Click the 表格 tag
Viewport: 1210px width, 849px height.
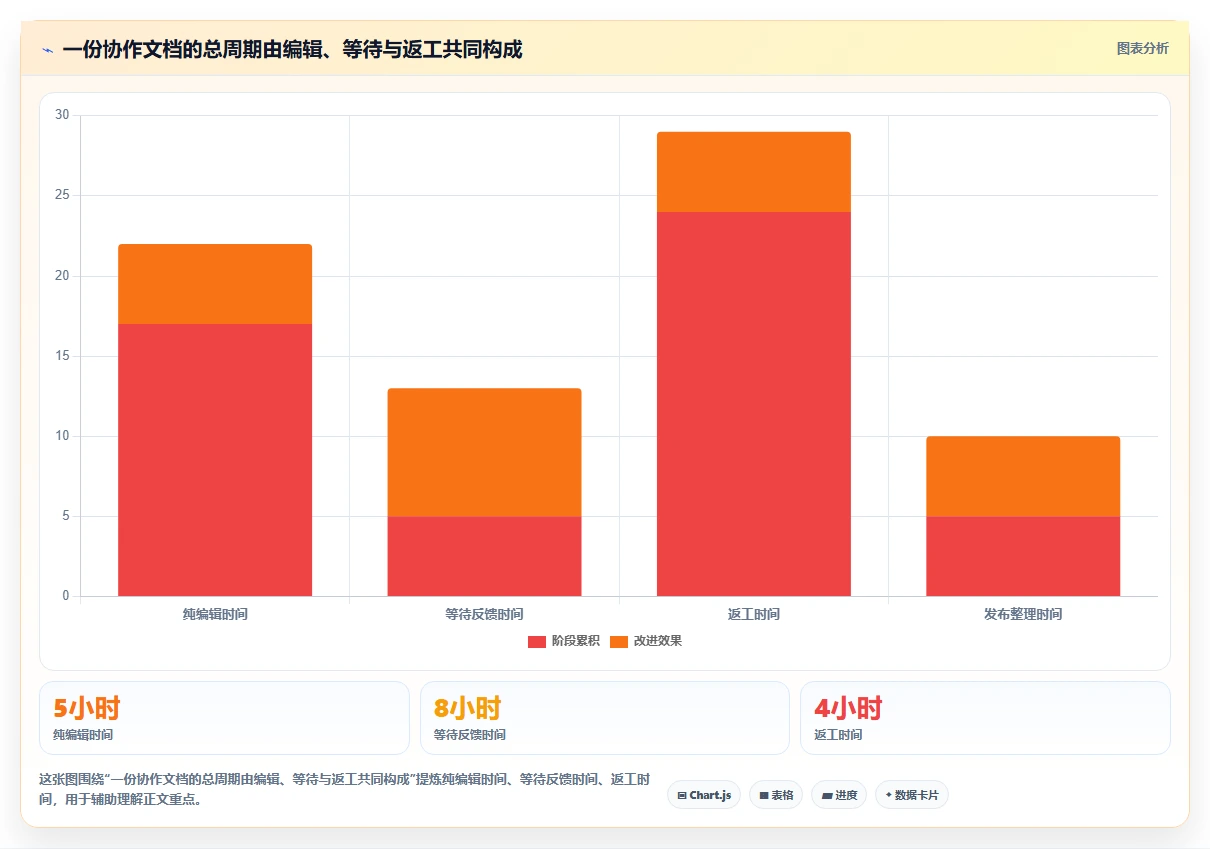click(x=776, y=795)
